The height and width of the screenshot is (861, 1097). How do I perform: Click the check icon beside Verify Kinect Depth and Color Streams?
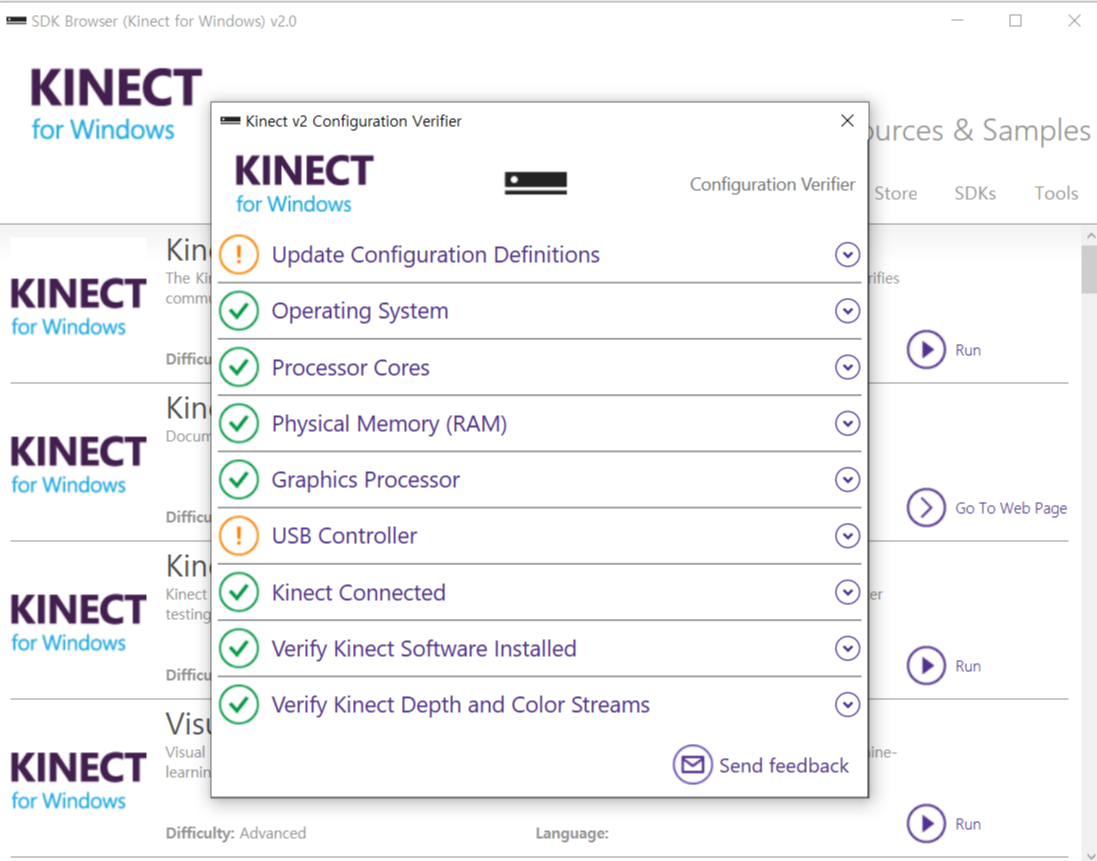click(x=239, y=705)
